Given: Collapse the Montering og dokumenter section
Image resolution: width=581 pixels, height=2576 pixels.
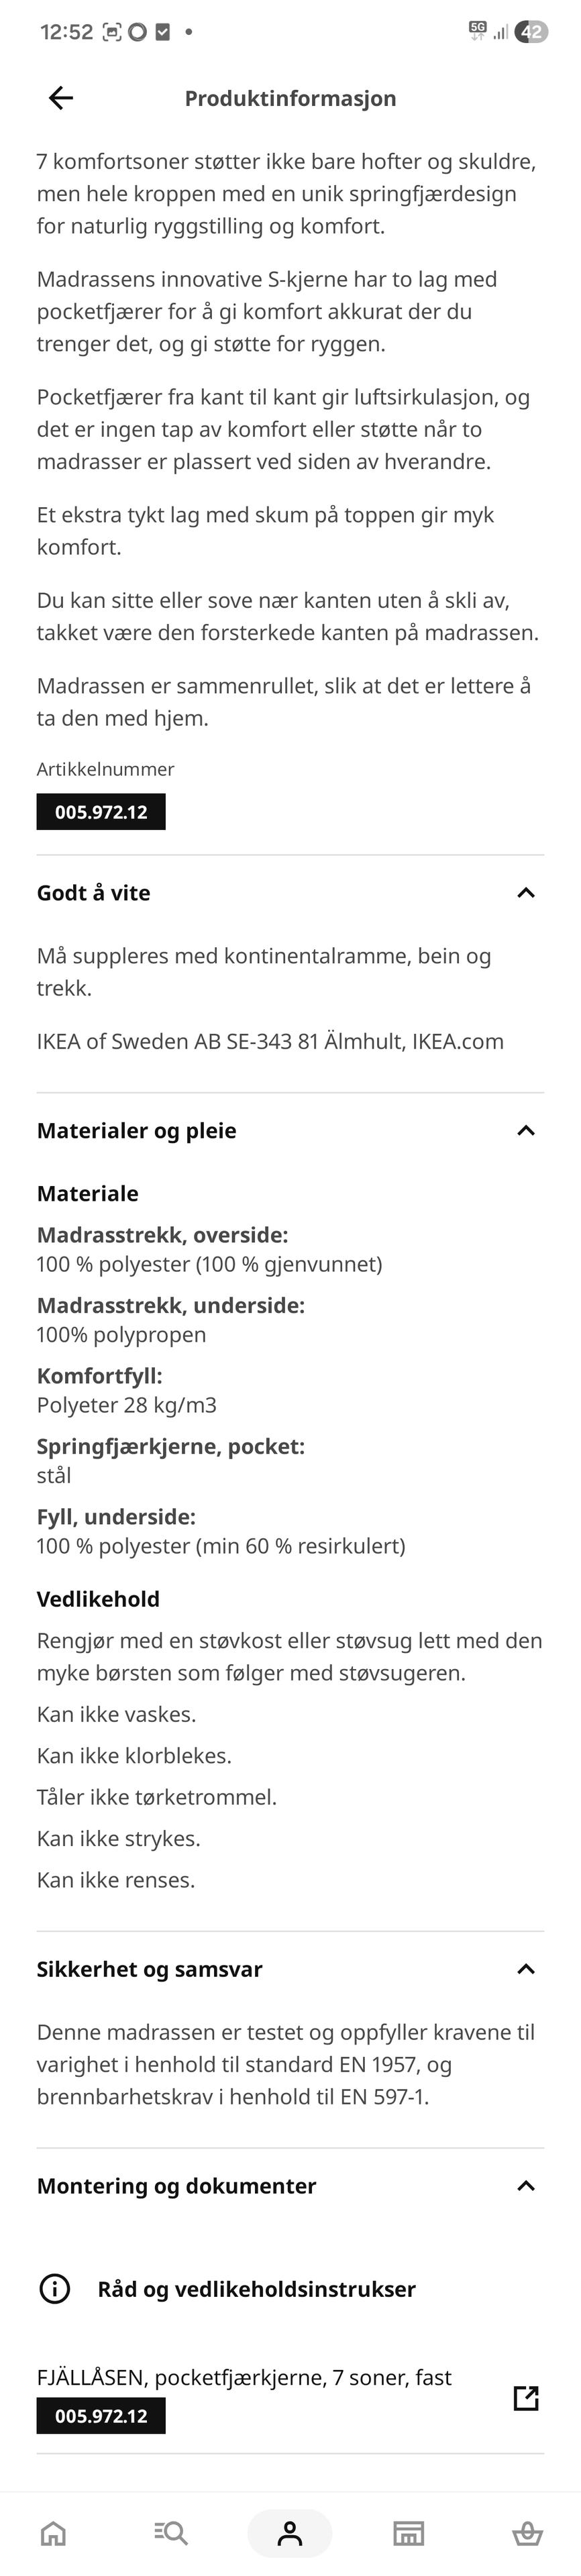Looking at the screenshot, I should tap(526, 2186).
